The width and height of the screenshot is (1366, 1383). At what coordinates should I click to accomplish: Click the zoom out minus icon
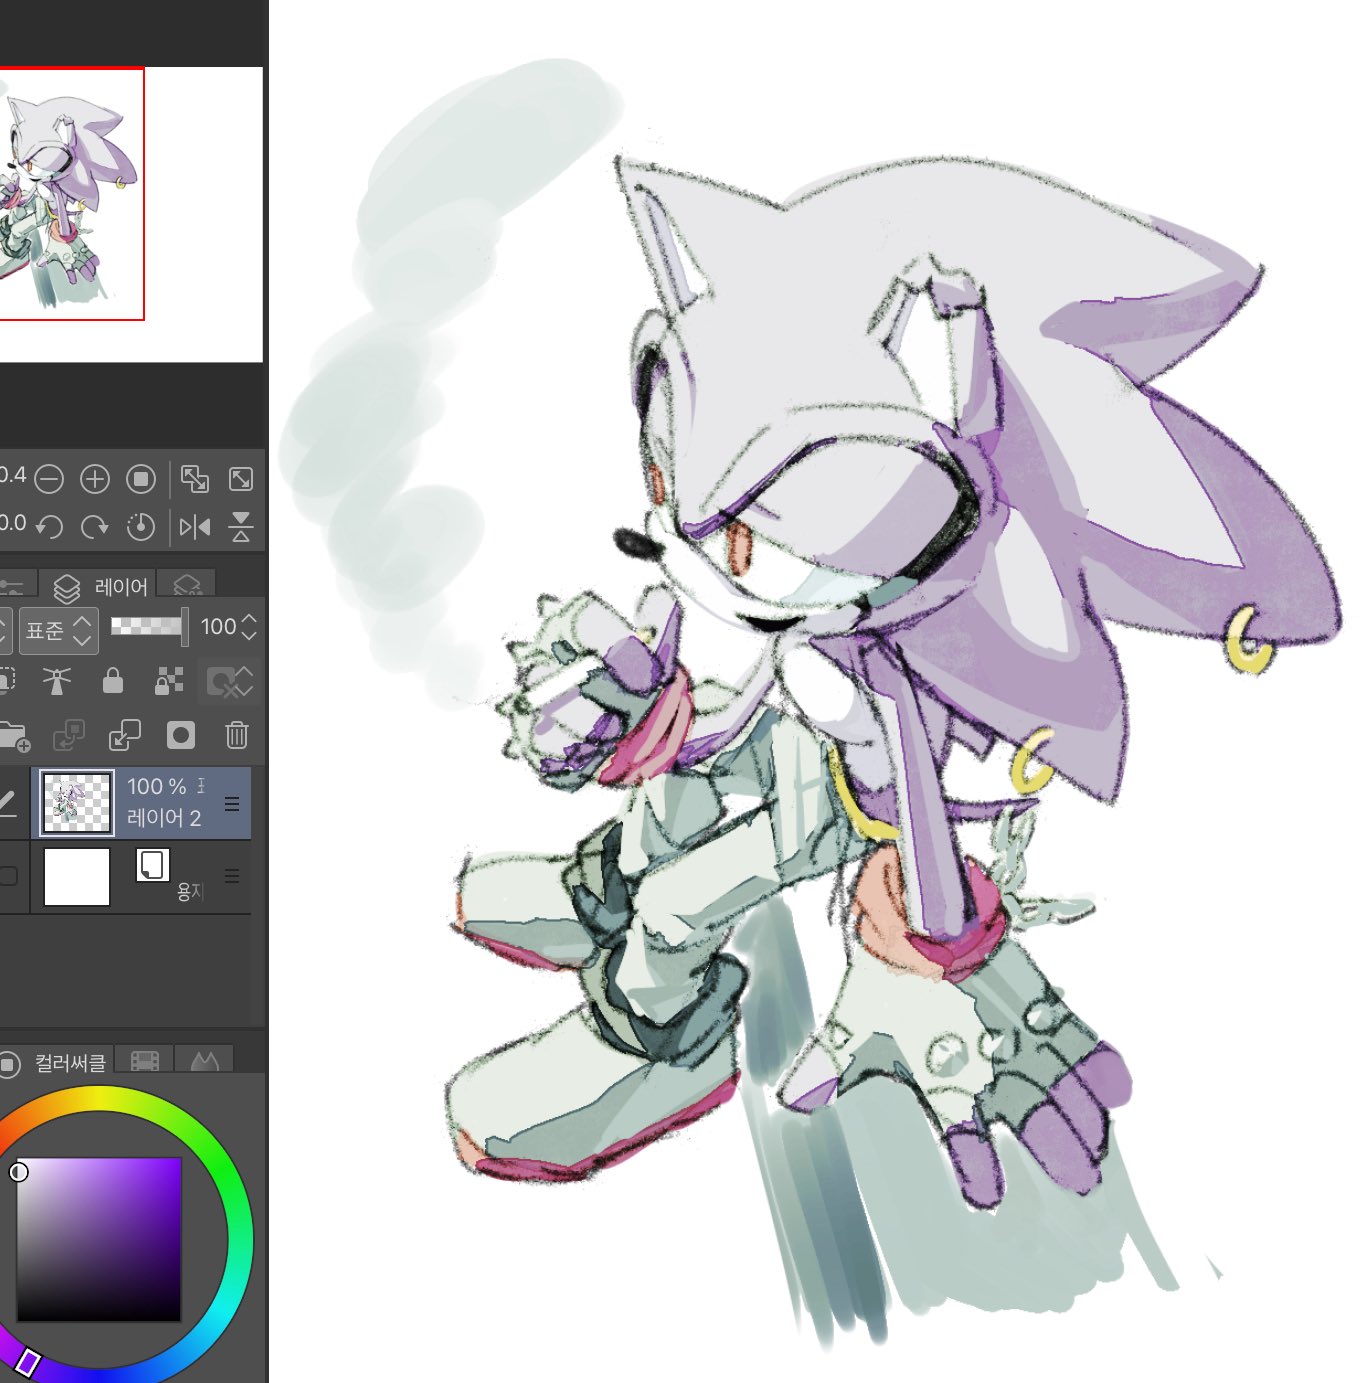48,480
